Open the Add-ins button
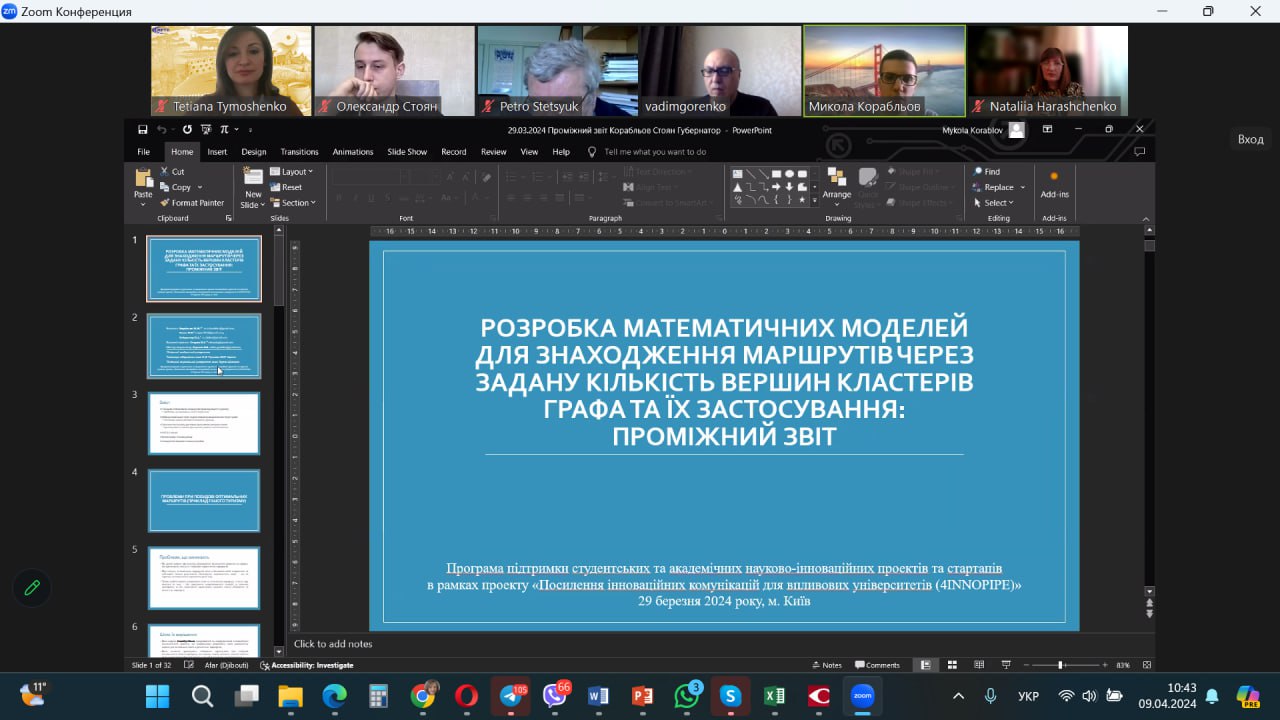Screen dimensions: 1280x720 (x=1054, y=184)
